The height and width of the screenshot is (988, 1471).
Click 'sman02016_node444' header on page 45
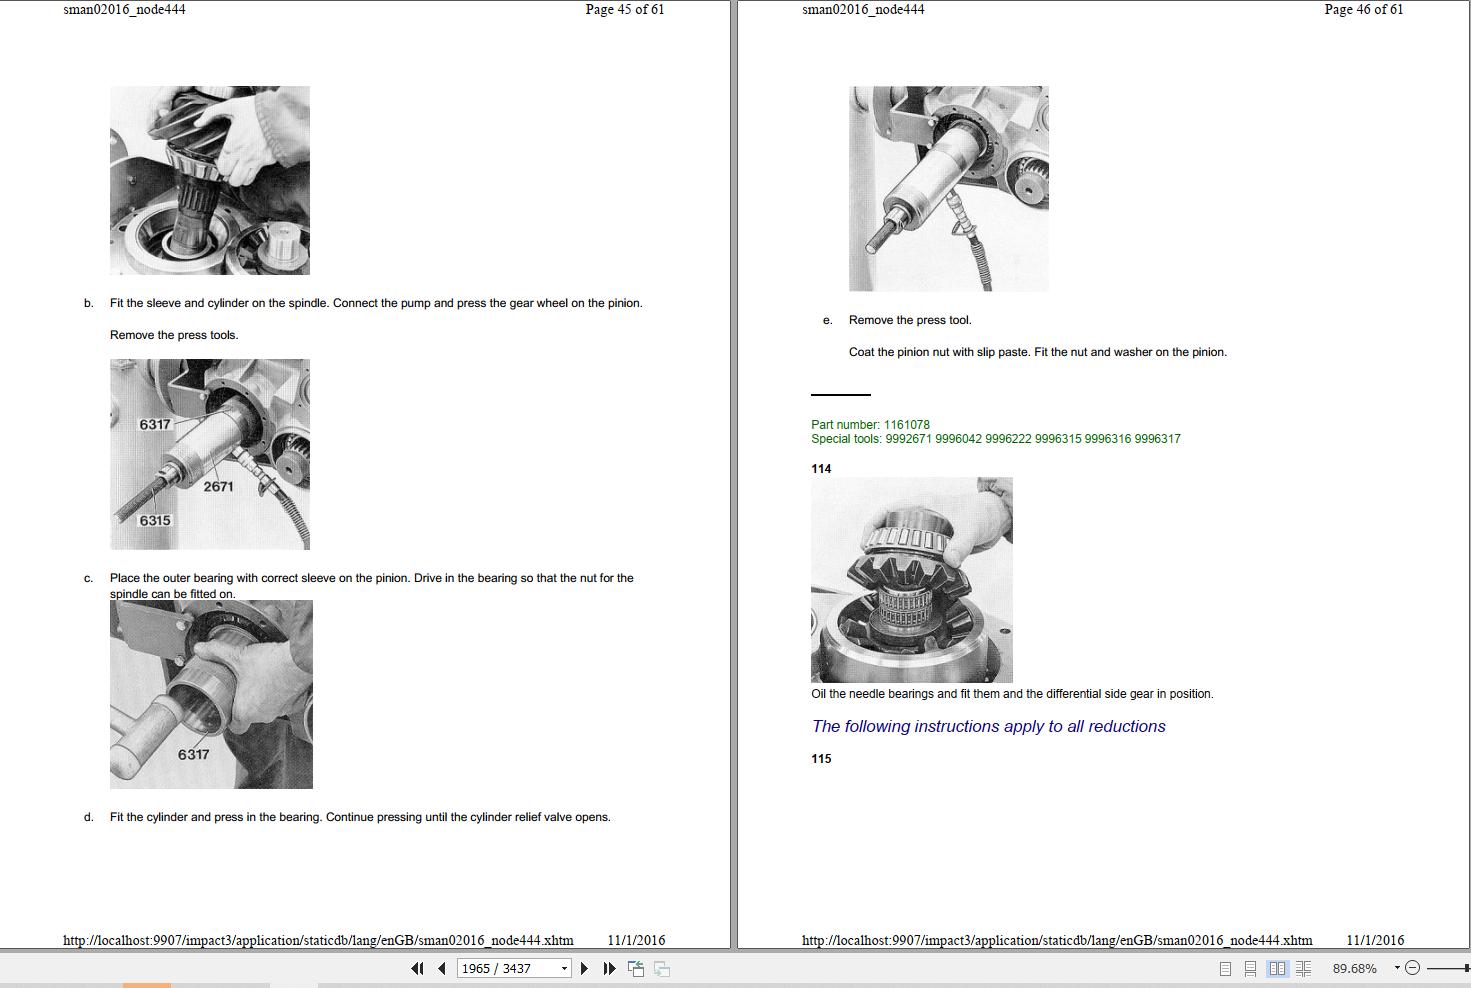pyautogui.click(x=124, y=10)
